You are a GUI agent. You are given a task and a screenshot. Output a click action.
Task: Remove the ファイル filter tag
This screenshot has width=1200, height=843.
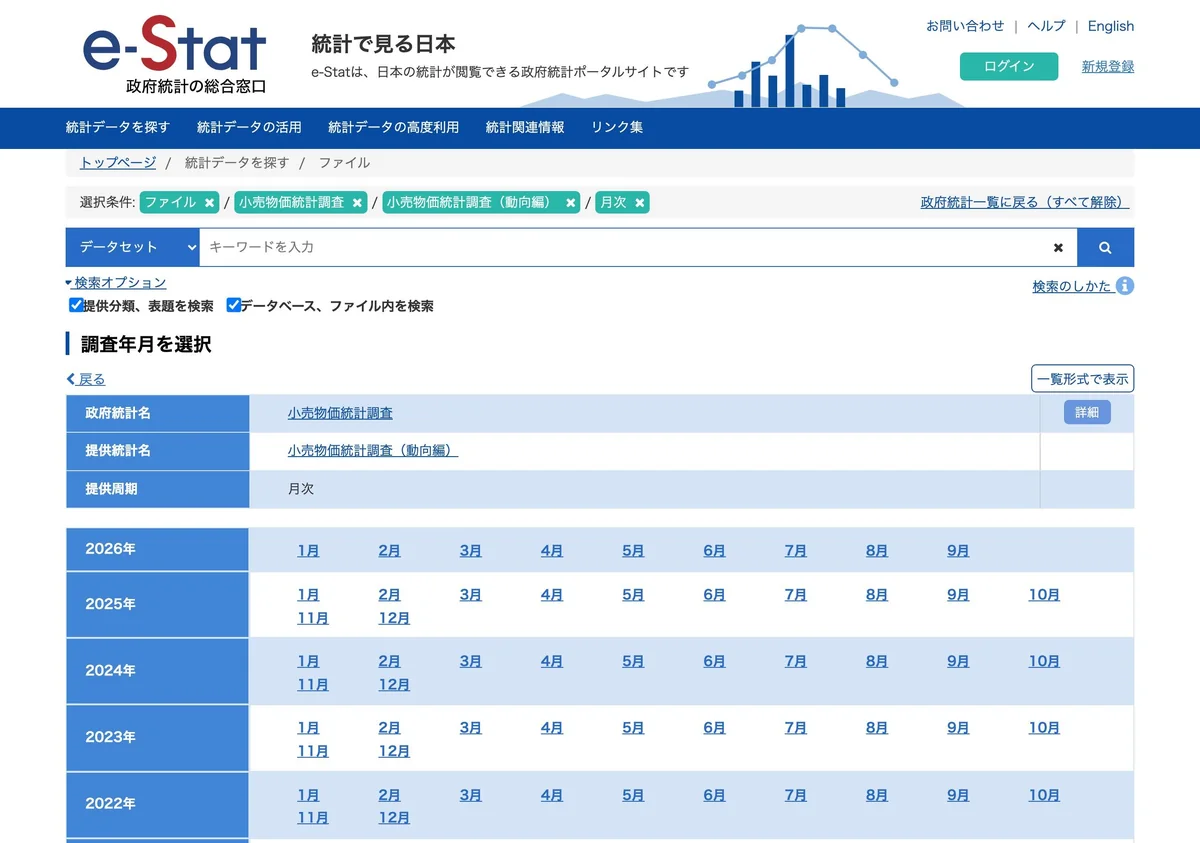tap(209, 203)
